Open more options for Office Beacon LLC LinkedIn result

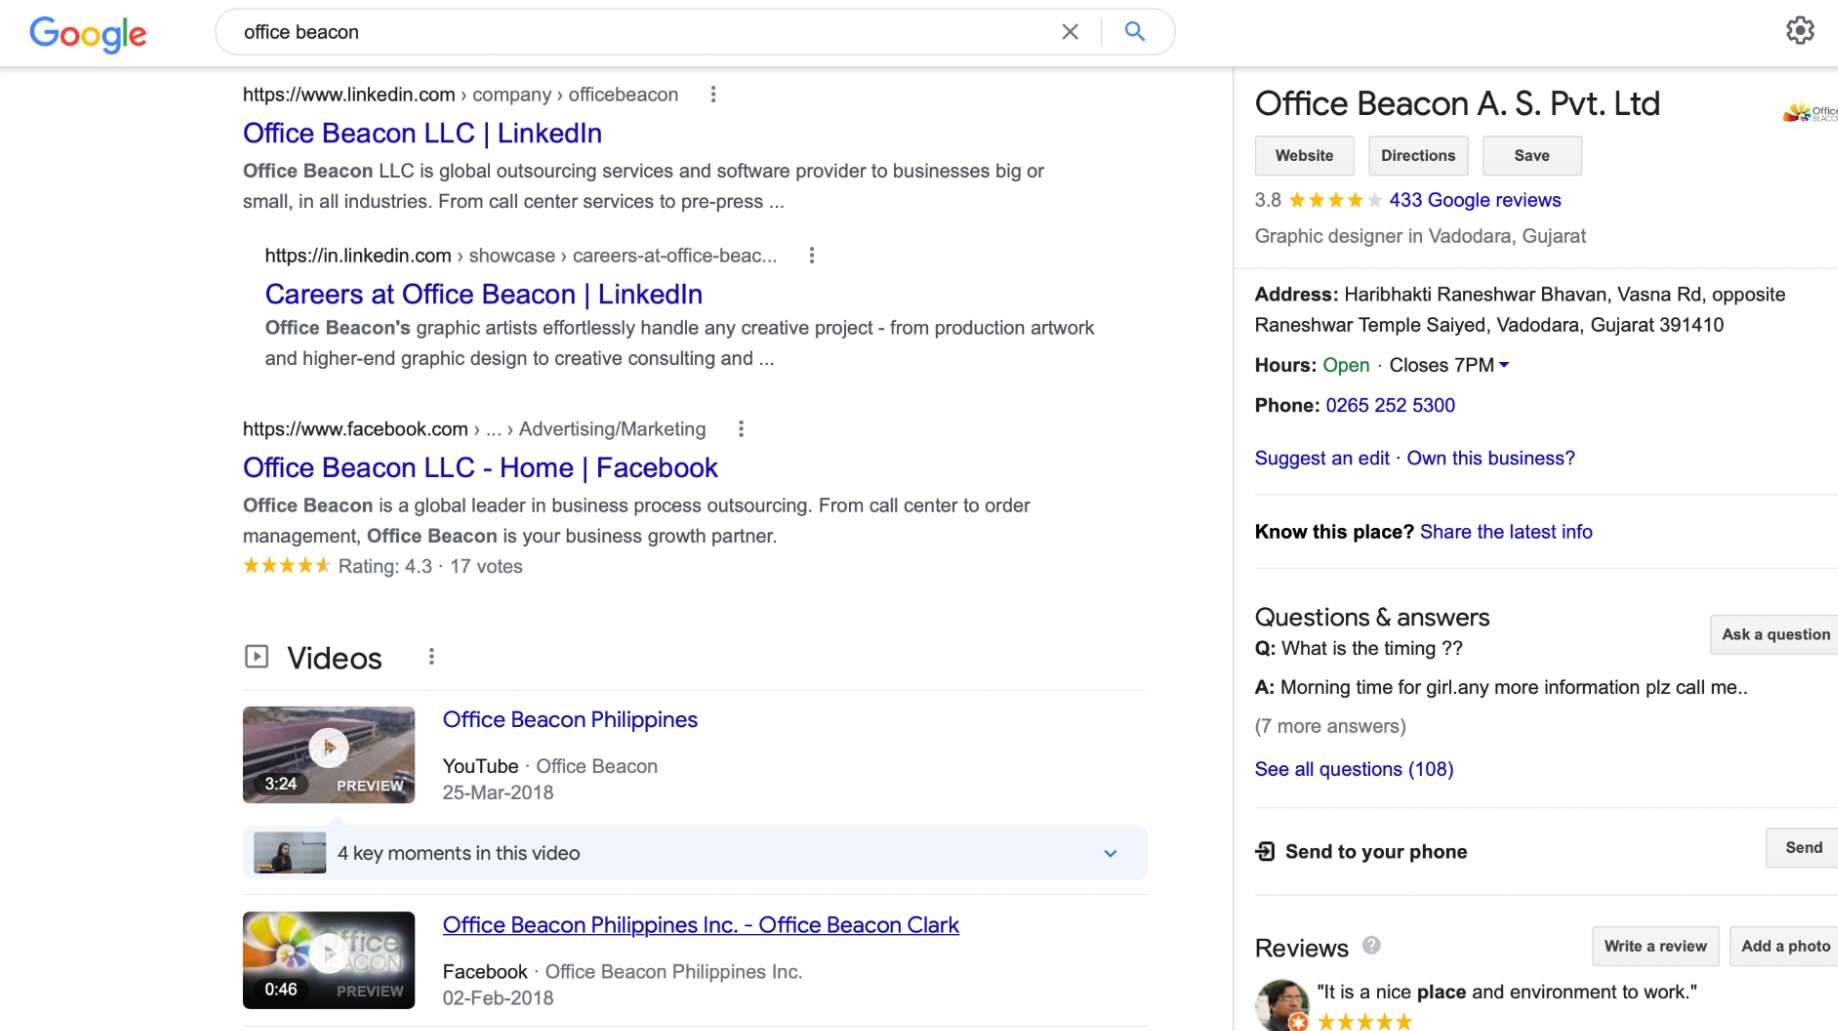tap(713, 95)
